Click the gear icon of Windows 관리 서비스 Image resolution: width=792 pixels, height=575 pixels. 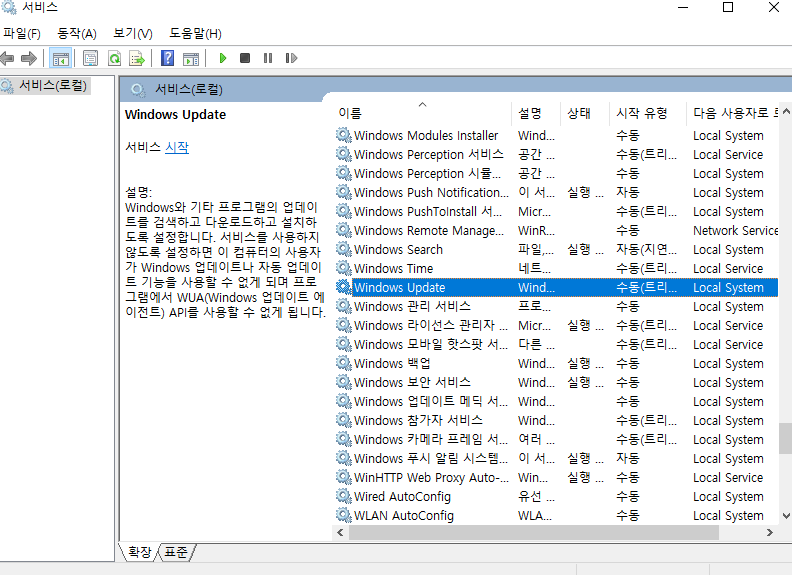point(344,306)
